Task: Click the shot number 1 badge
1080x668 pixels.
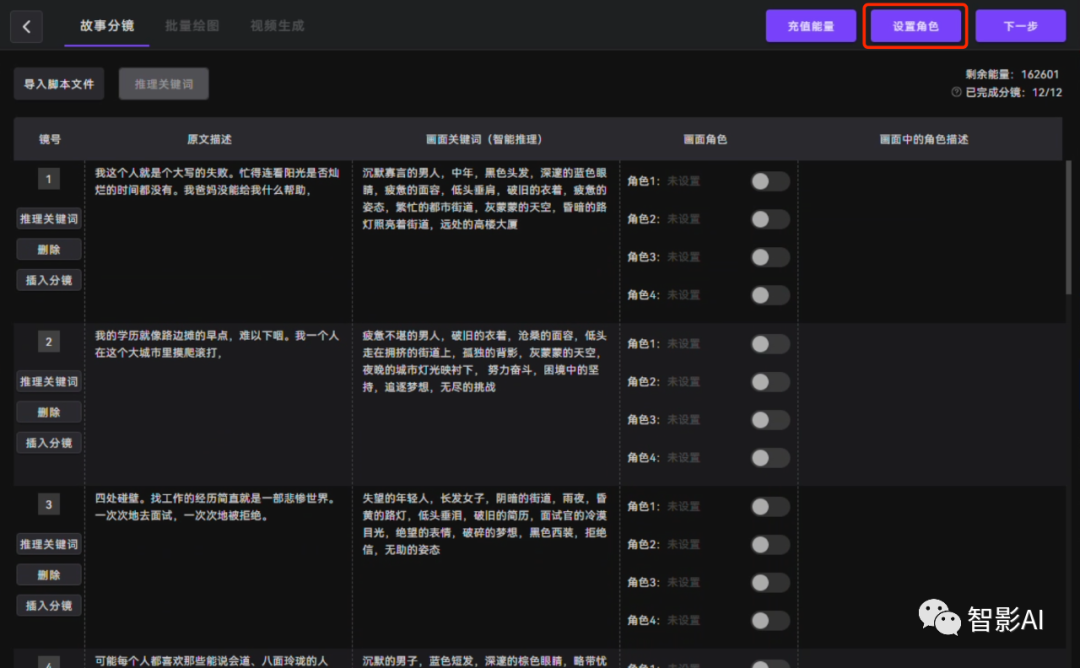Action: tap(48, 179)
